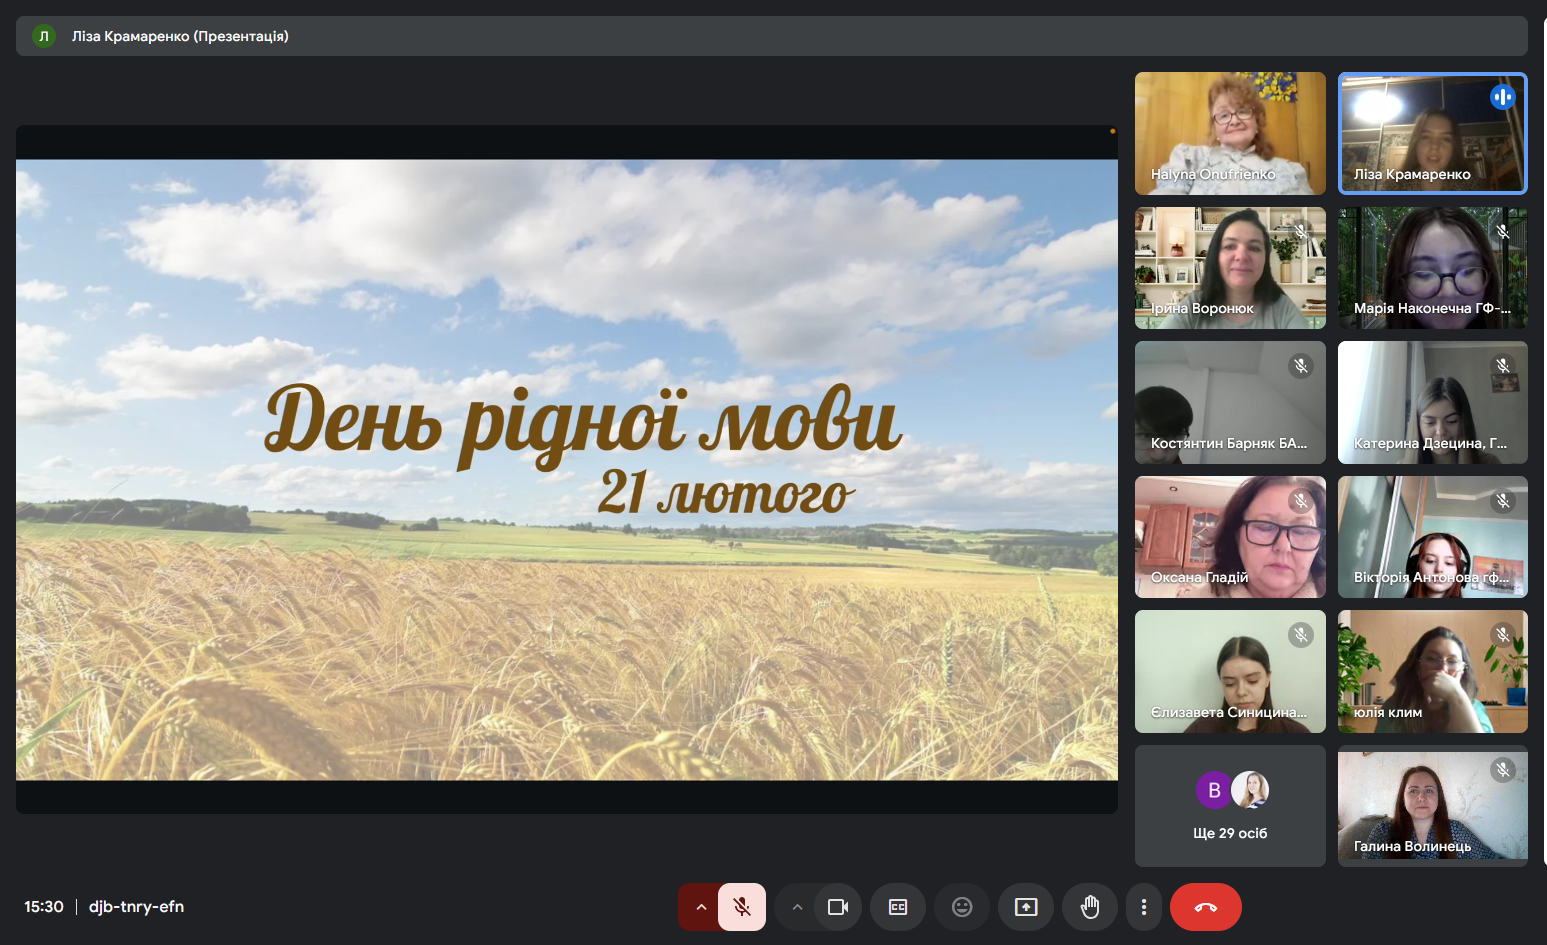Select Halyna Onufrienko's video tile
Image resolution: width=1547 pixels, height=945 pixels.
pyautogui.click(x=1230, y=133)
